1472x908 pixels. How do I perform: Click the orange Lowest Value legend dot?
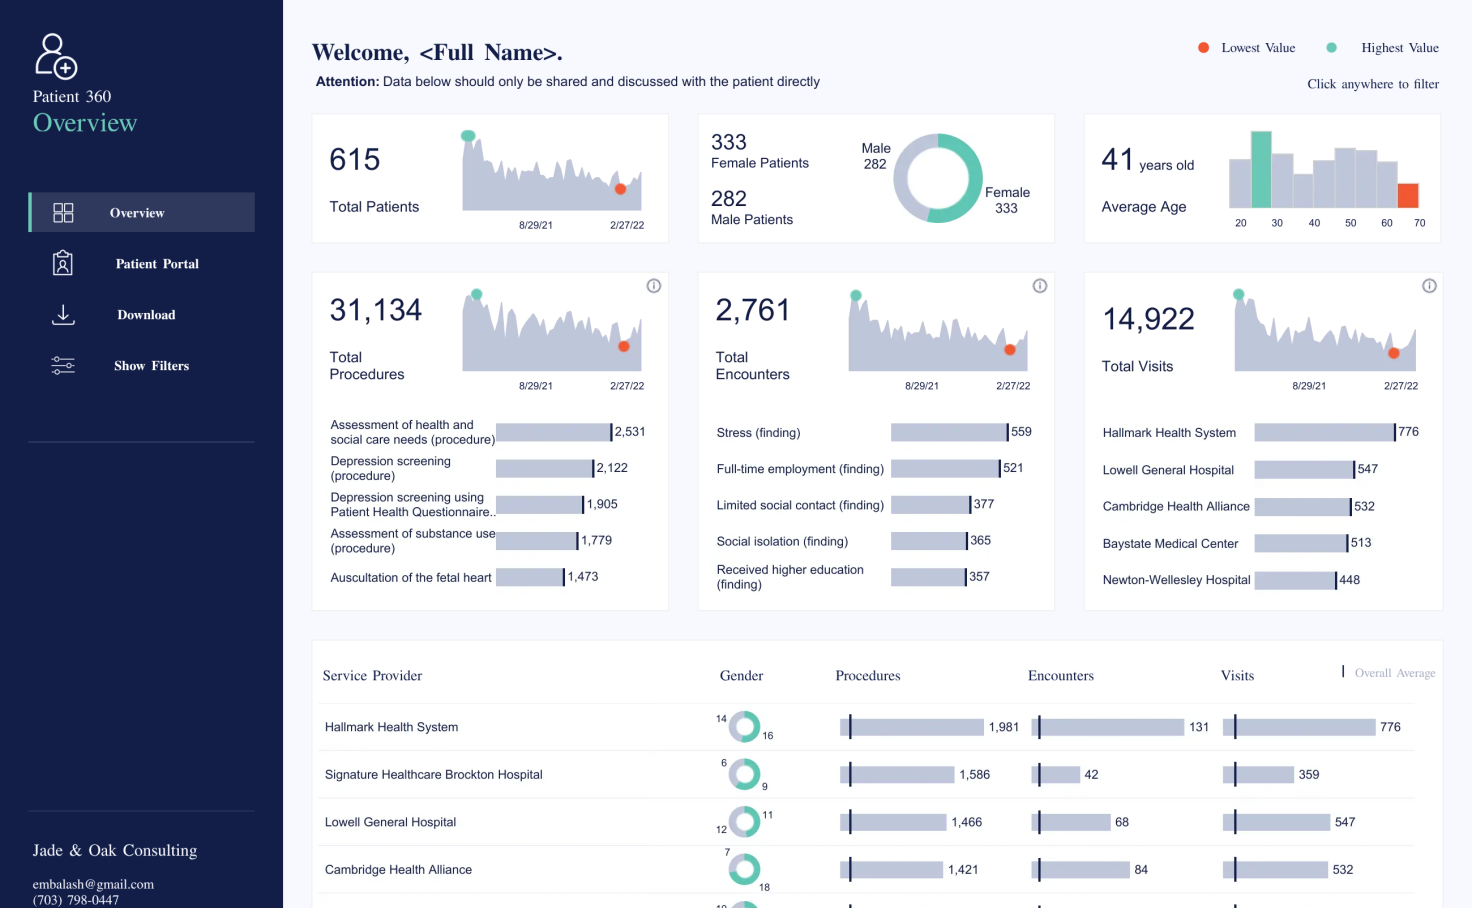pos(1204,48)
